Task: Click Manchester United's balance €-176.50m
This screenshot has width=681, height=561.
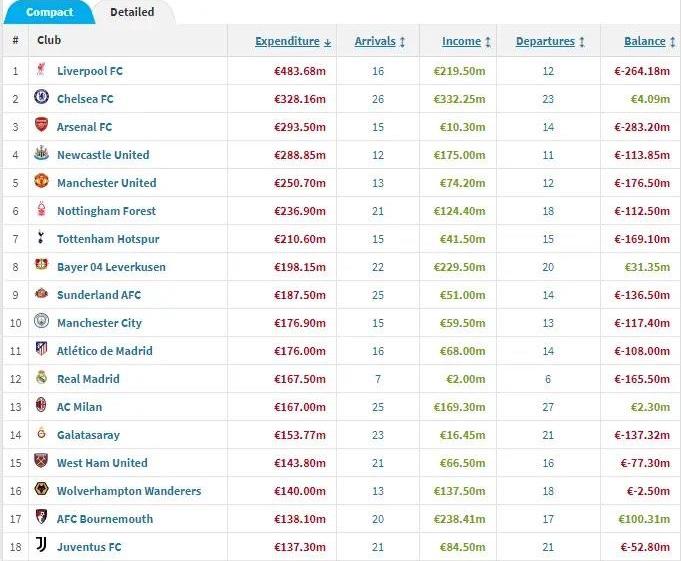Action: tap(642, 183)
